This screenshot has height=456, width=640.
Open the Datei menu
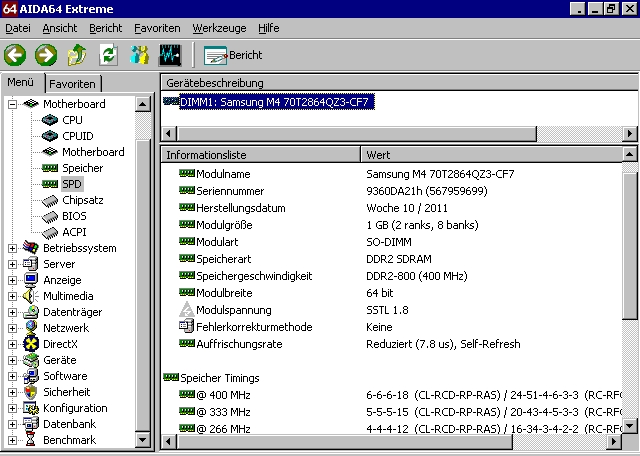tap(18, 28)
